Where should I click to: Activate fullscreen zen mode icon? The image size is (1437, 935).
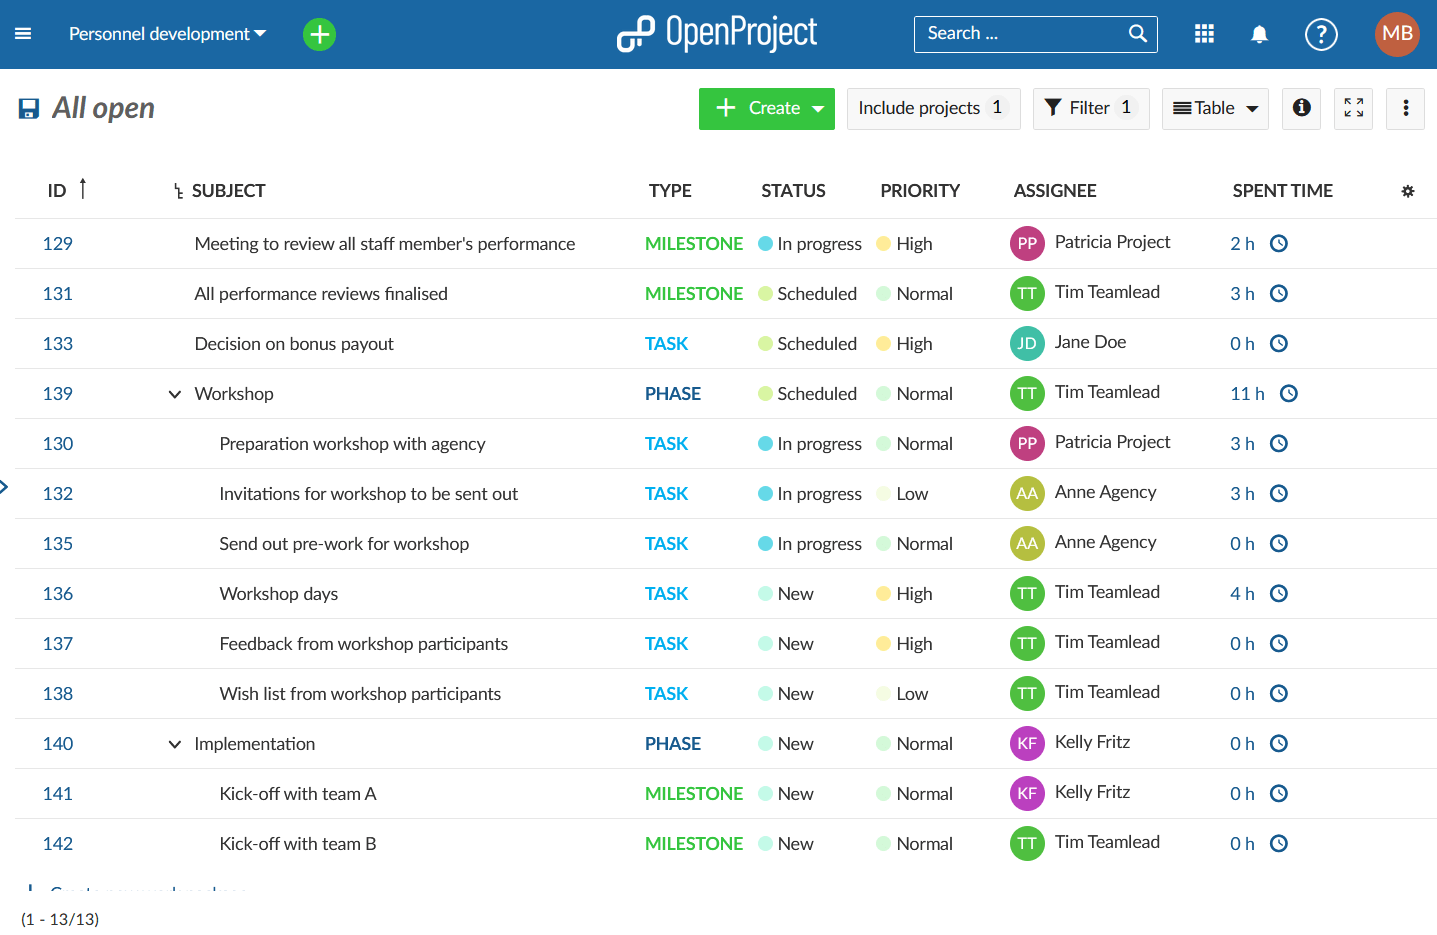[x=1353, y=108]
